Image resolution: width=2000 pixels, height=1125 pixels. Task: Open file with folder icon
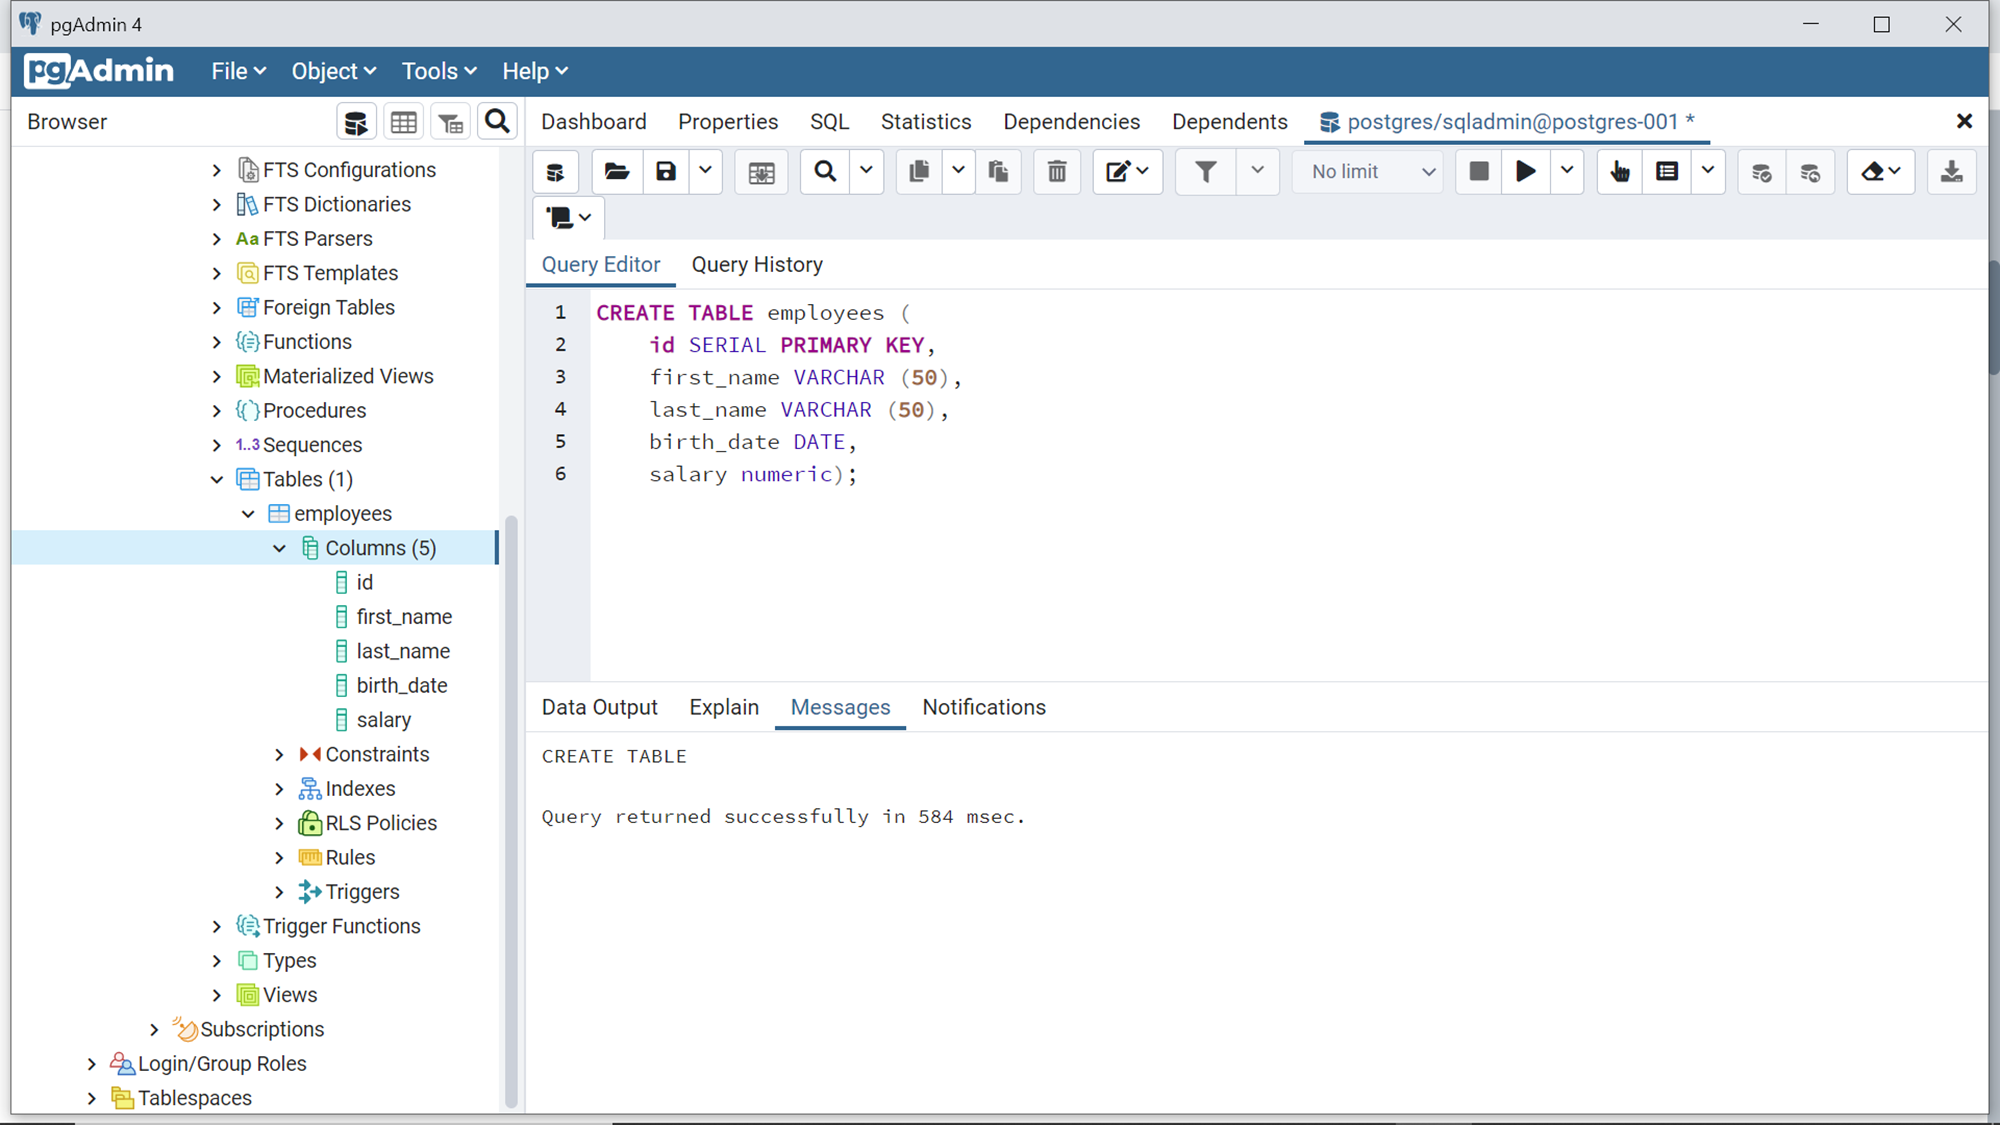click(616, 172)
